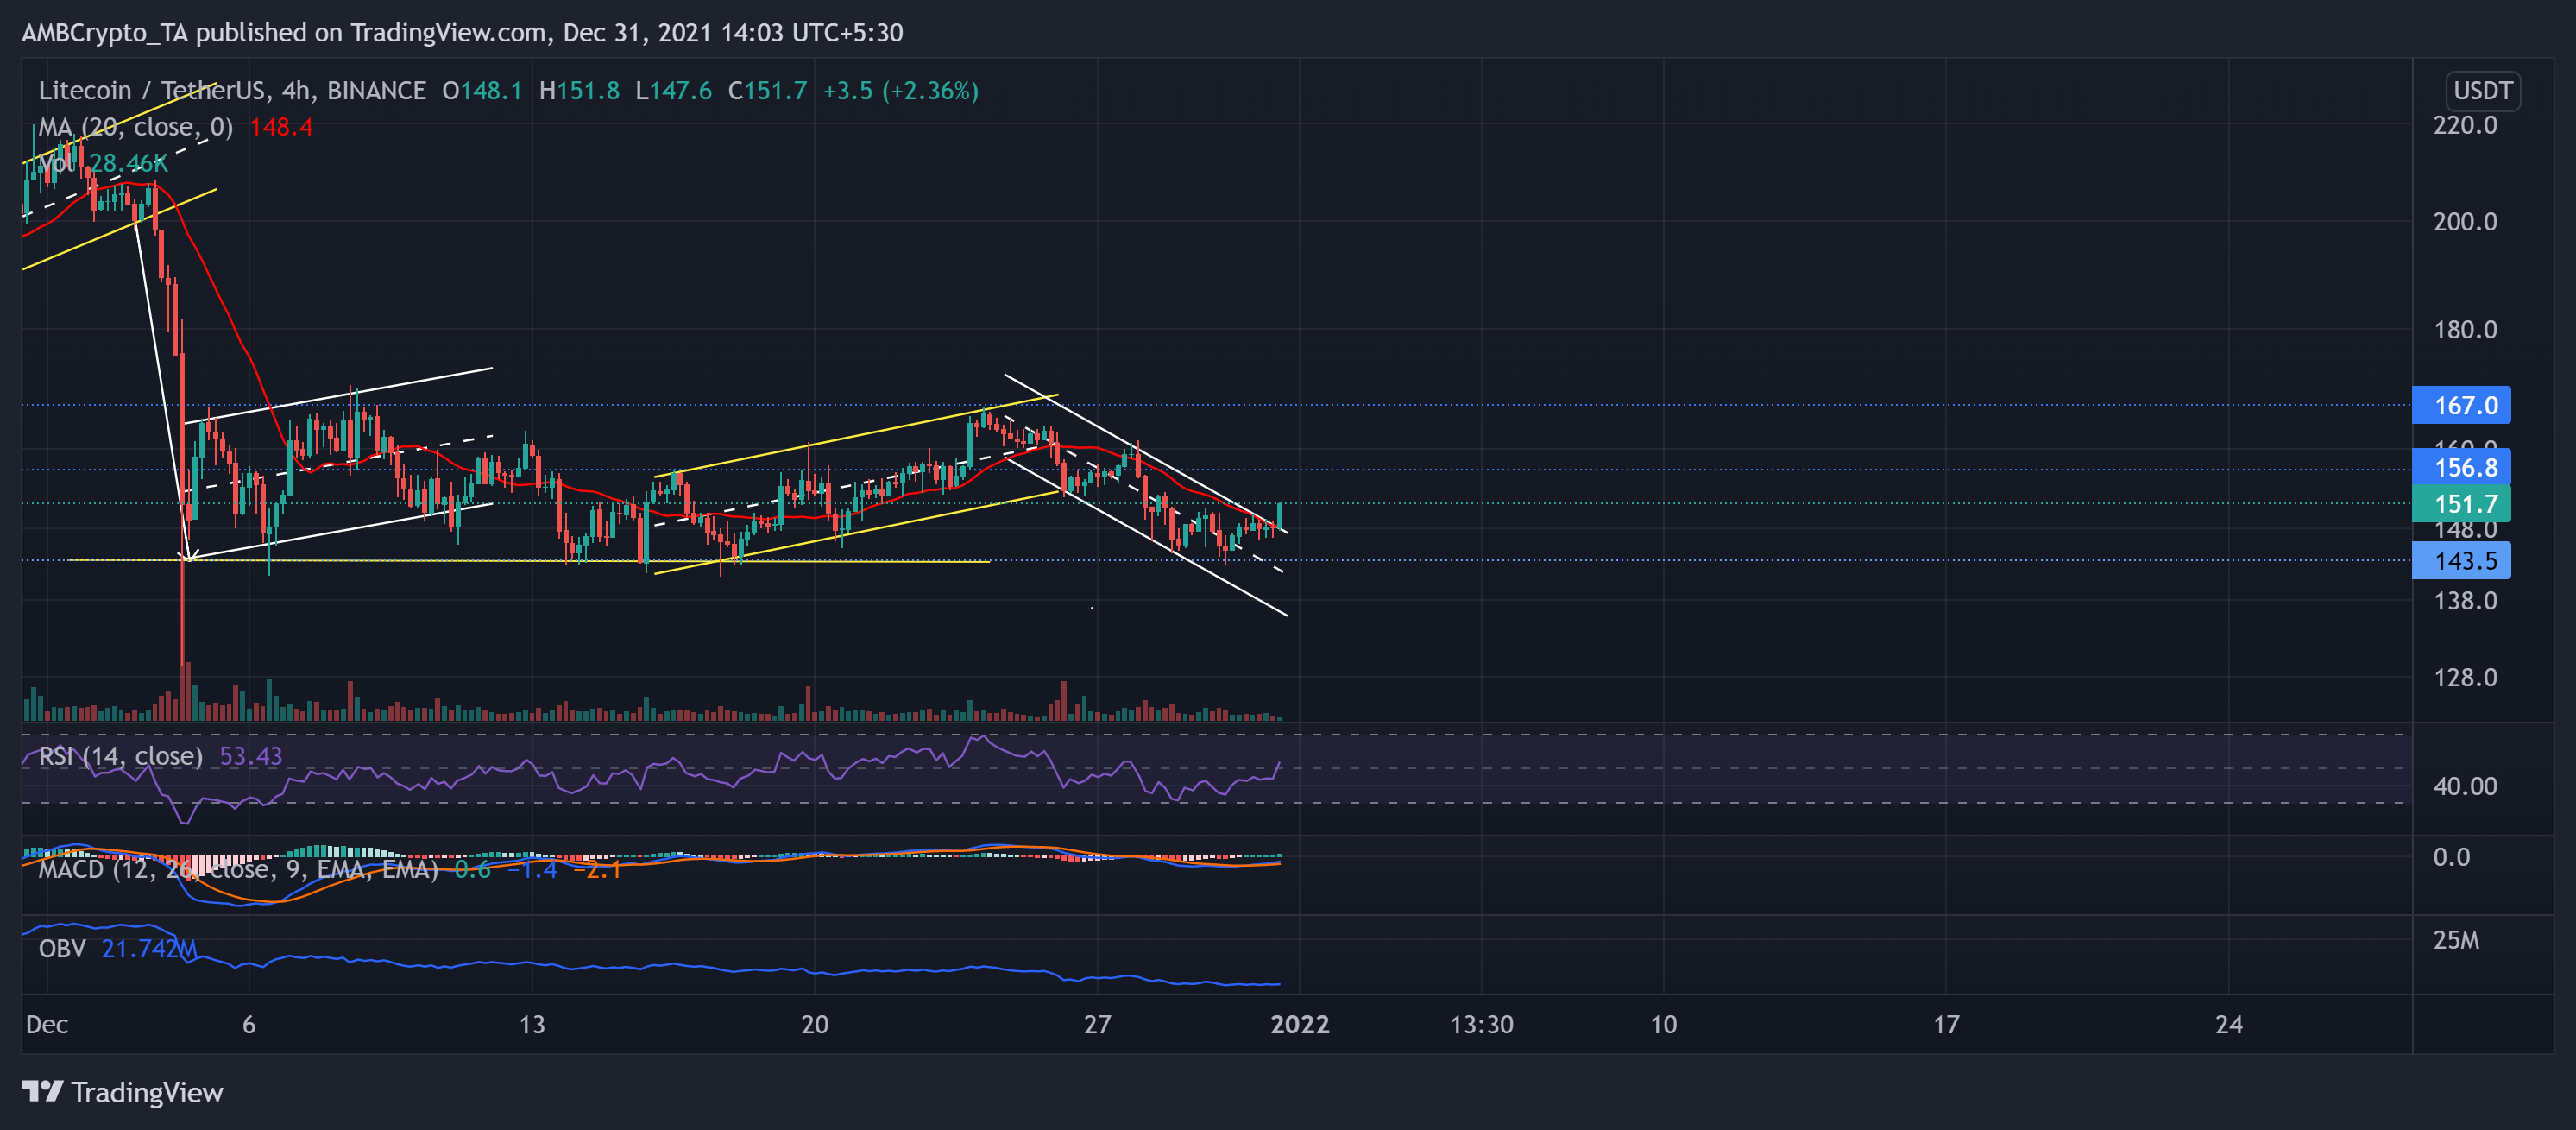Viewport: 2576px width, 1130px height.
Task: Click the 13:30 time axis label
Action: (x=1481, y=1024)
